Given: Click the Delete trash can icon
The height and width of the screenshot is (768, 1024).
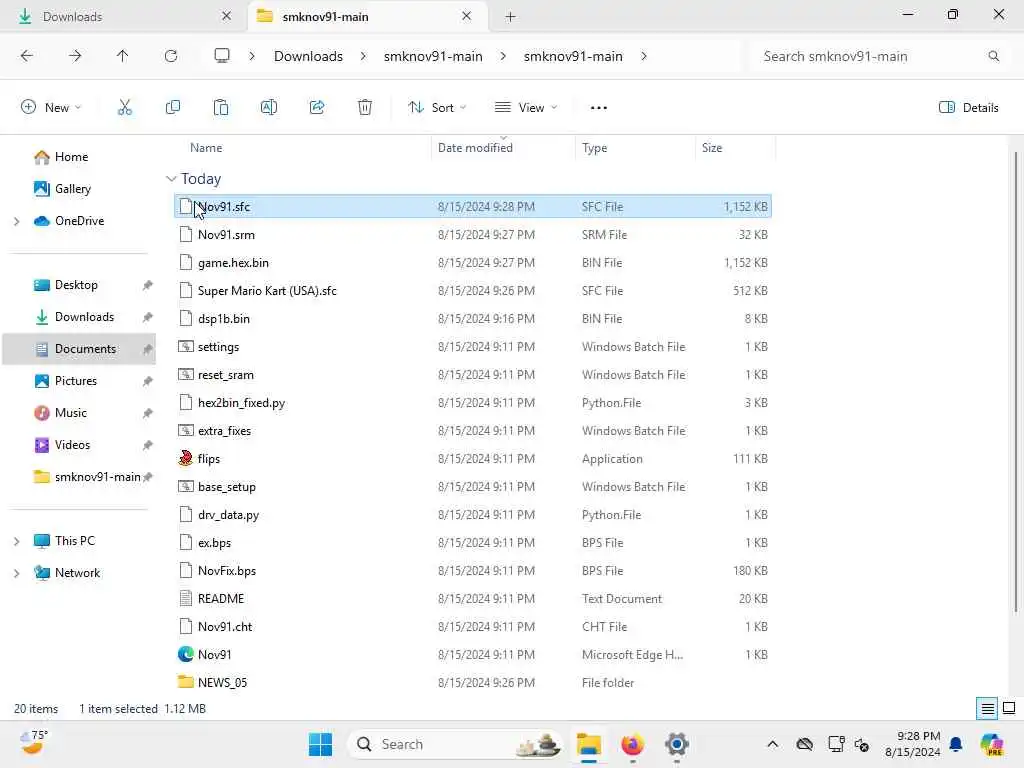Looking at the screenshot, I should (x=365, y=108).
